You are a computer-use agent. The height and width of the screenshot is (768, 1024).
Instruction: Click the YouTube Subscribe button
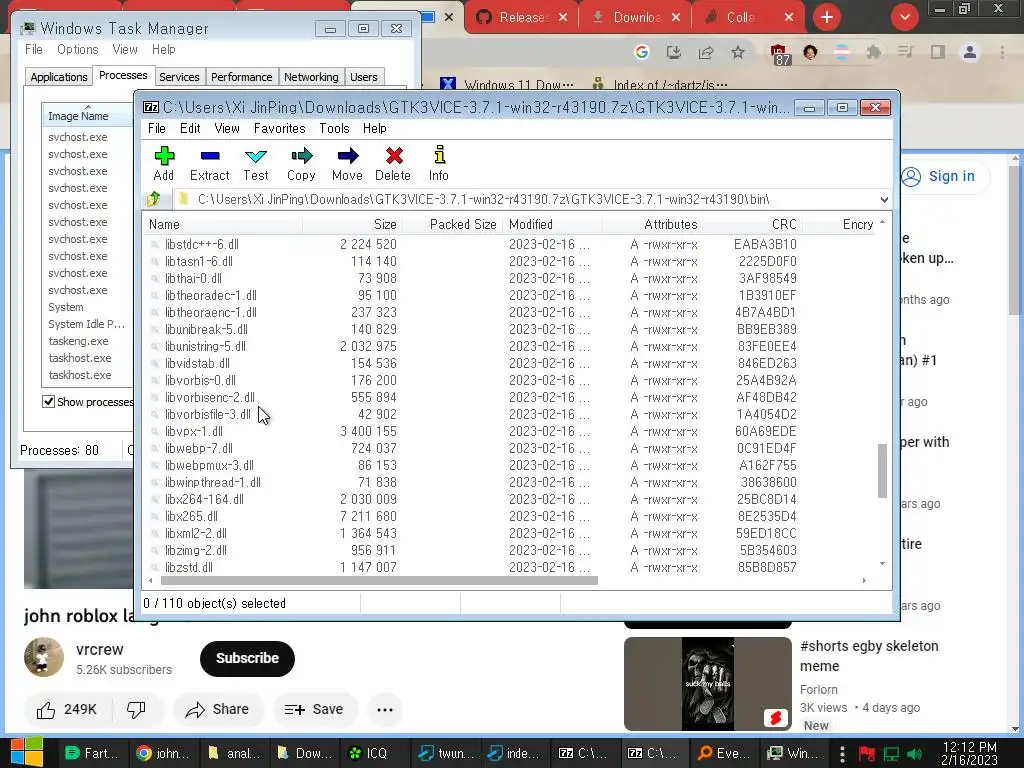(x=248, y=658)
